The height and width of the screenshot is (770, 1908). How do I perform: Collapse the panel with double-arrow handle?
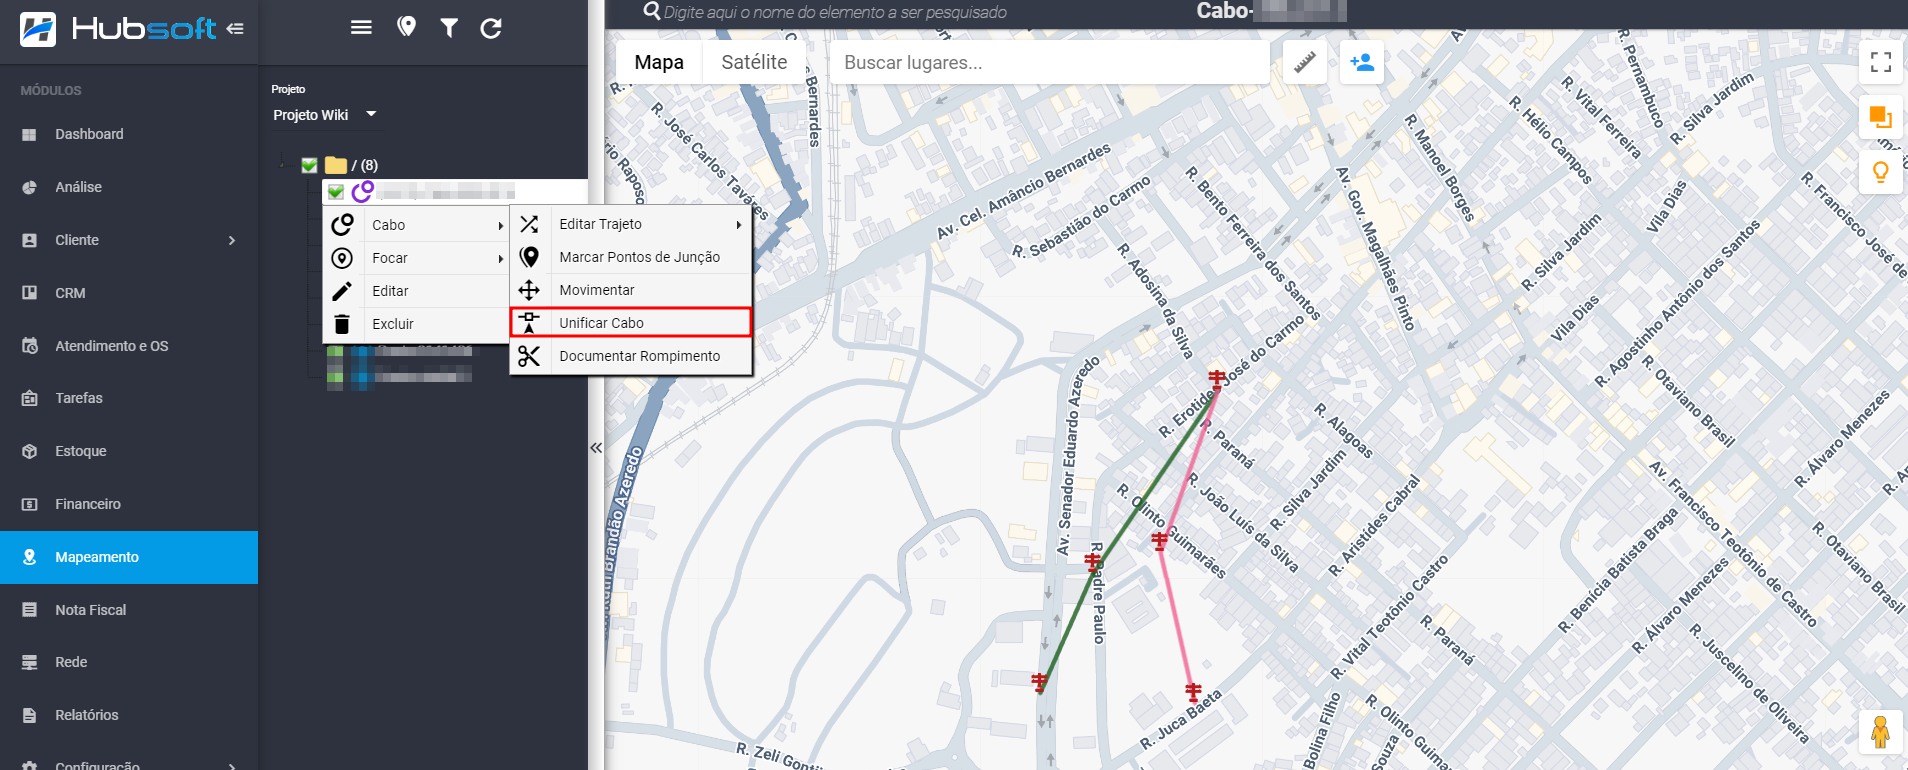(x=596, y=447)
